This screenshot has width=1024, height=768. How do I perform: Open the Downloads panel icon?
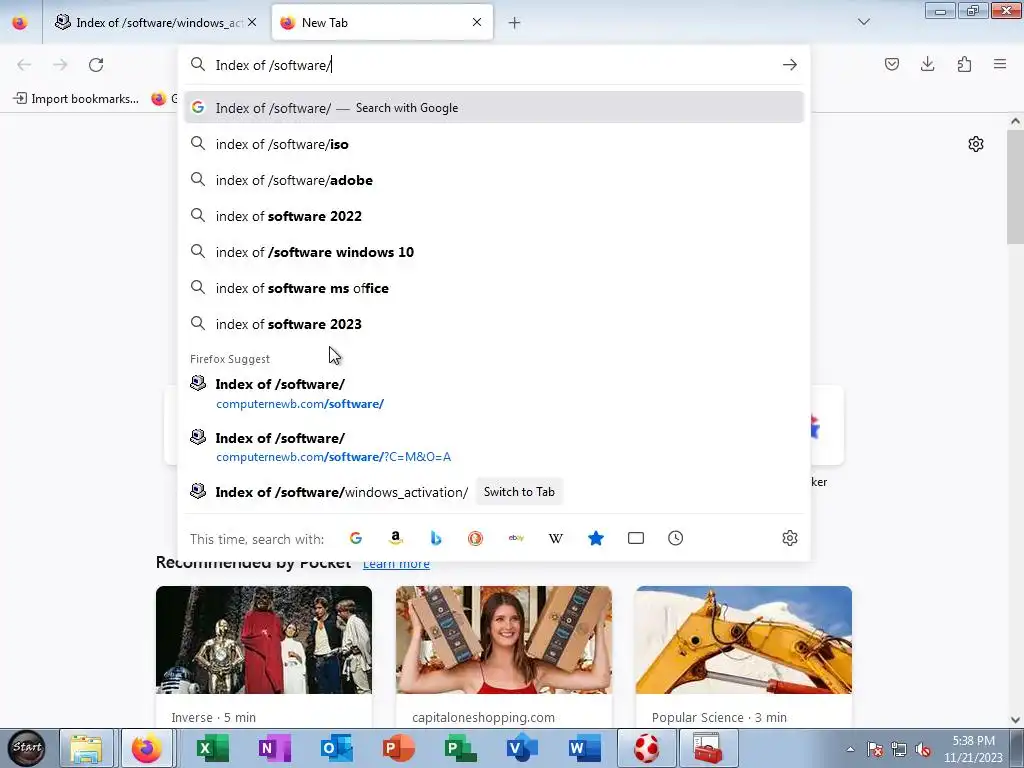pyautogui.click(x=927, y=64)
